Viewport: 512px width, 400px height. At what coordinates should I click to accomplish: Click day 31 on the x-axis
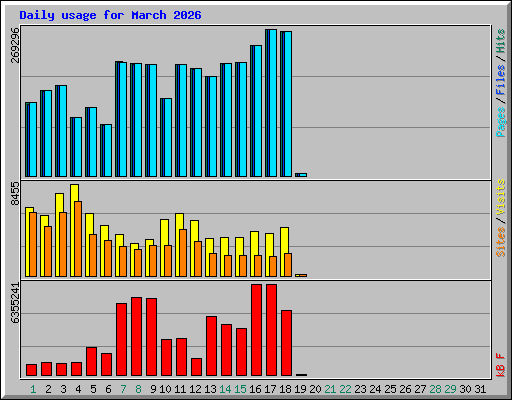click(480, 389)
